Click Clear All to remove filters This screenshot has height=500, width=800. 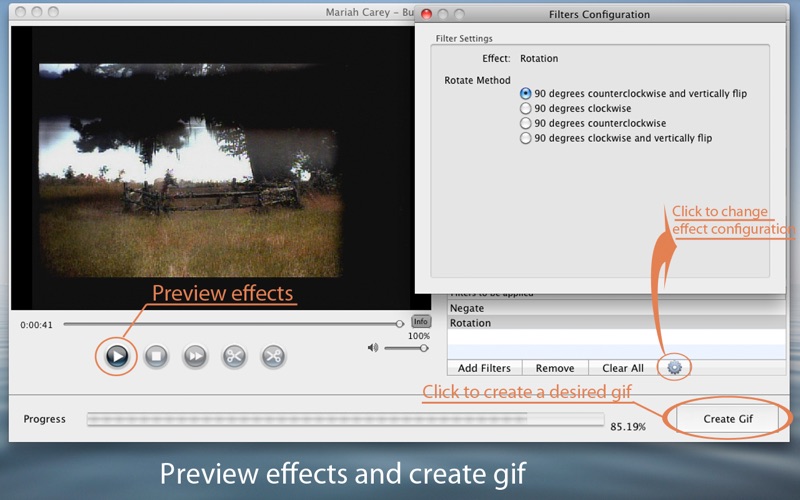[623, 368]
